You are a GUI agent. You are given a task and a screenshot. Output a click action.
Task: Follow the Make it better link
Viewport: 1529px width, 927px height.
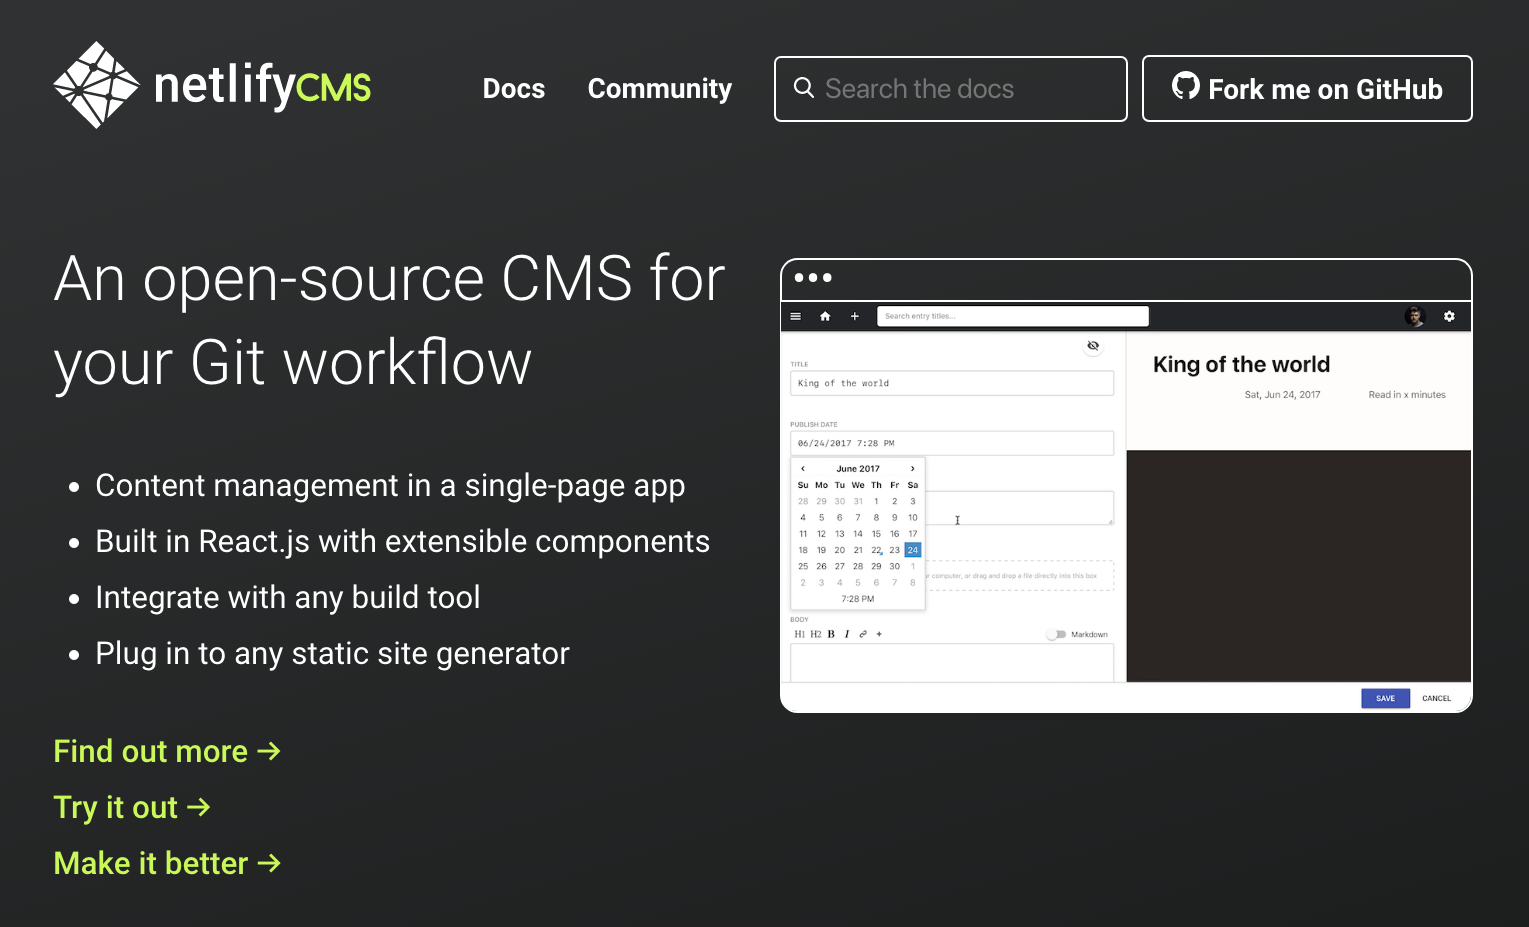tap(167, 863)
